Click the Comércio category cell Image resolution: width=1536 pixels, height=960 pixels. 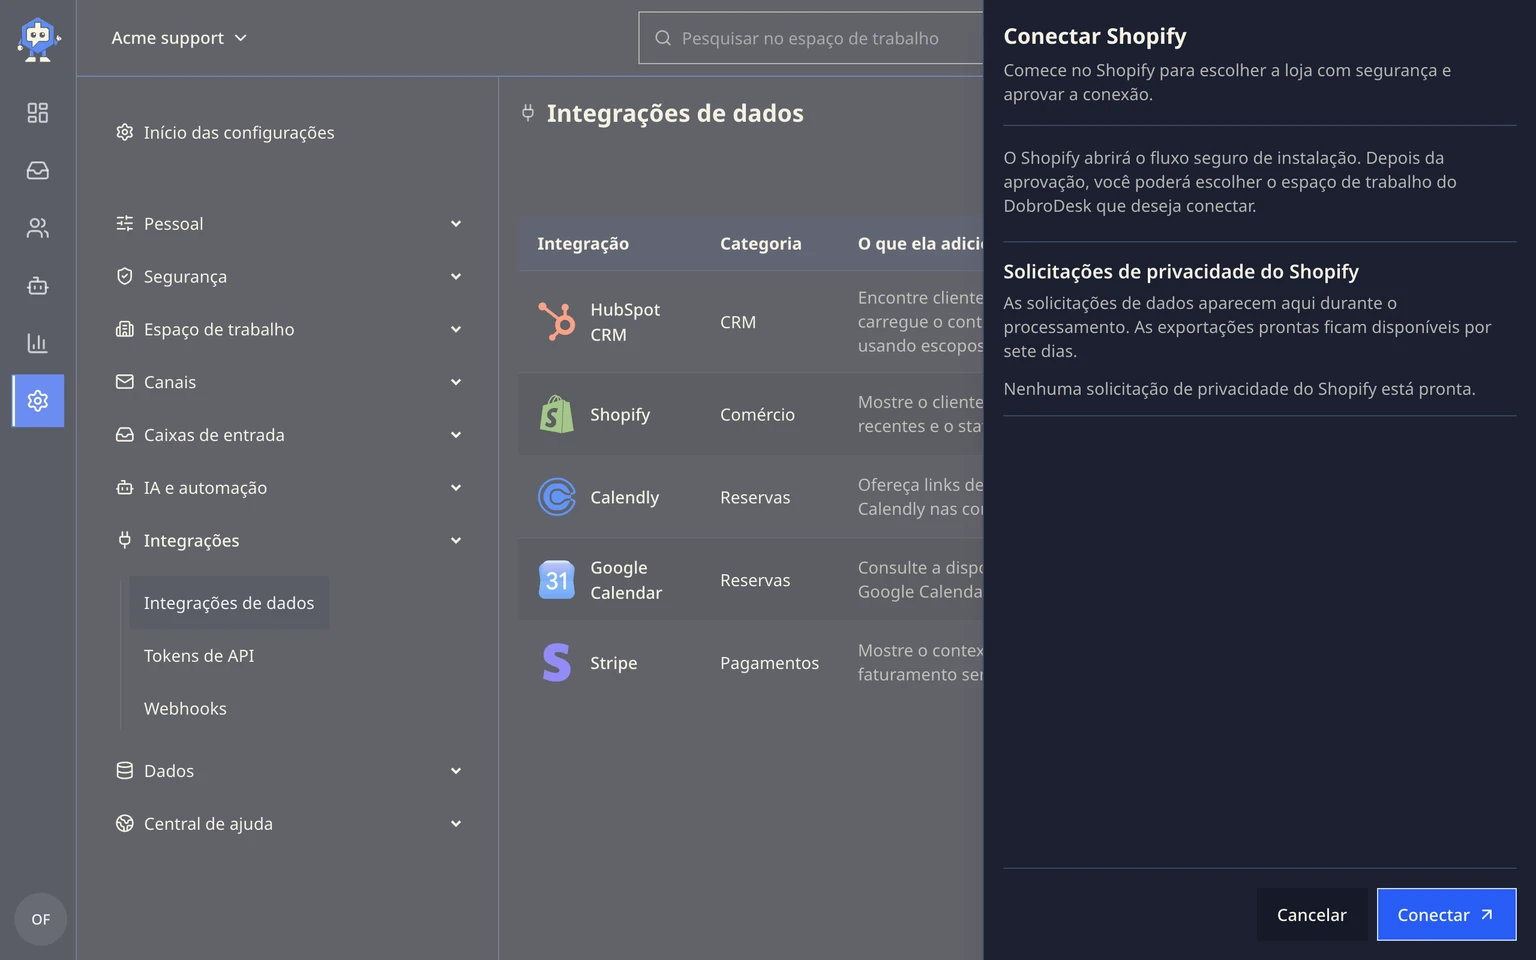click(x=757, y=414)
